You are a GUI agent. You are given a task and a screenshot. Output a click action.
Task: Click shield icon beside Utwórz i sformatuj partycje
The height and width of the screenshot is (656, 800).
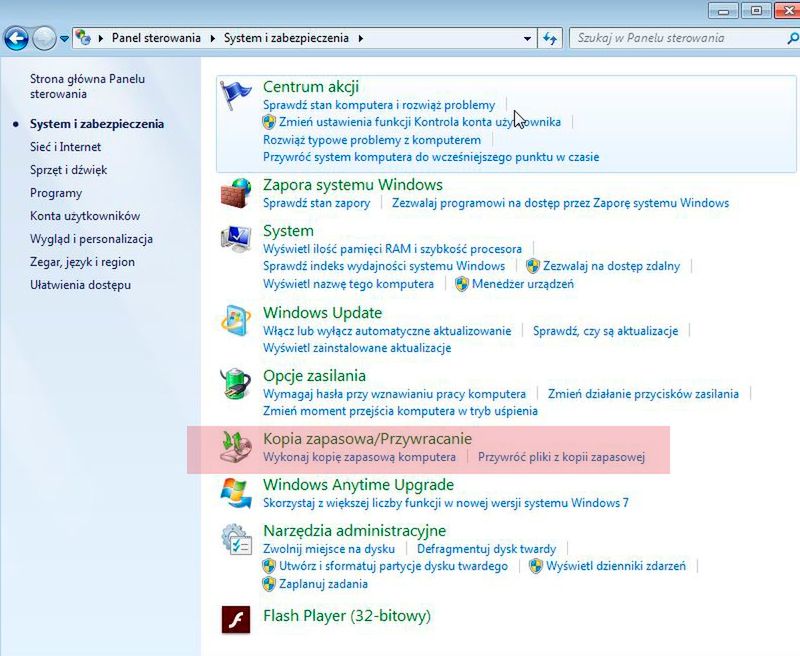(x=269, y=566)
